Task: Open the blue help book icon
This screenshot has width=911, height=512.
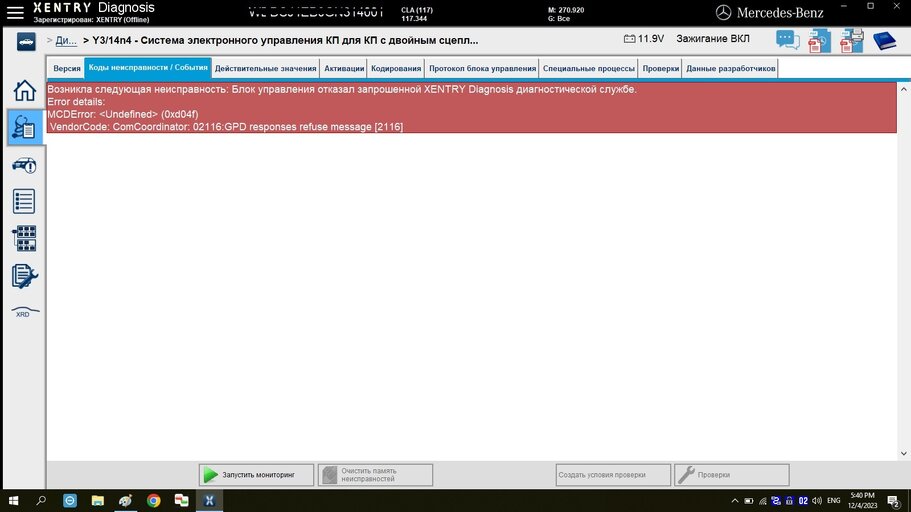Action: [884, 41]
